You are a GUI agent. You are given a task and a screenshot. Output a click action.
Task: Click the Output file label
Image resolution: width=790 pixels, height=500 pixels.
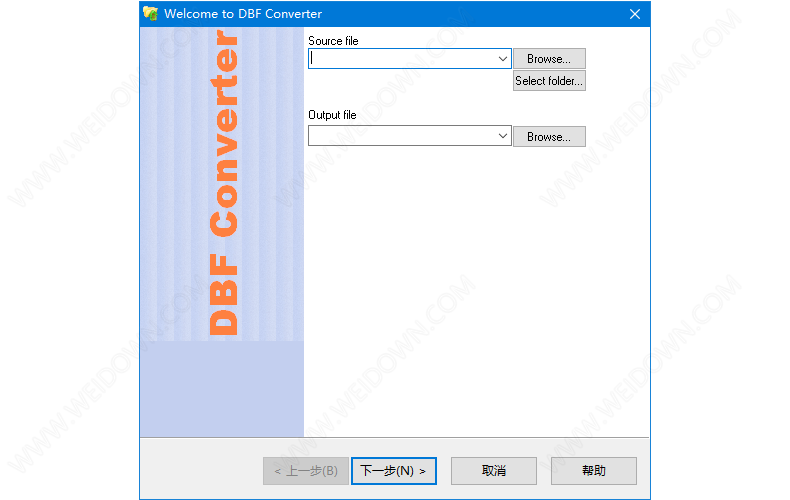pos(332,115)
